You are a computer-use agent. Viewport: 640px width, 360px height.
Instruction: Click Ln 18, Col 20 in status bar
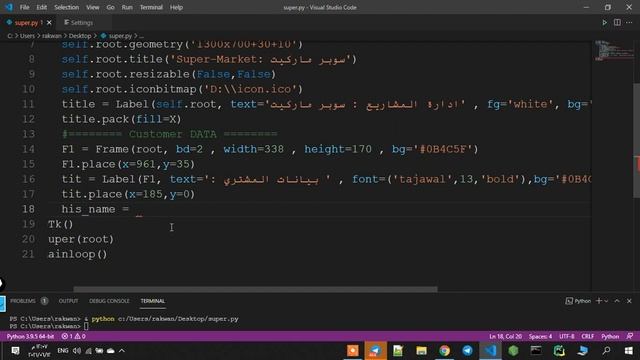tap(506, 336)
